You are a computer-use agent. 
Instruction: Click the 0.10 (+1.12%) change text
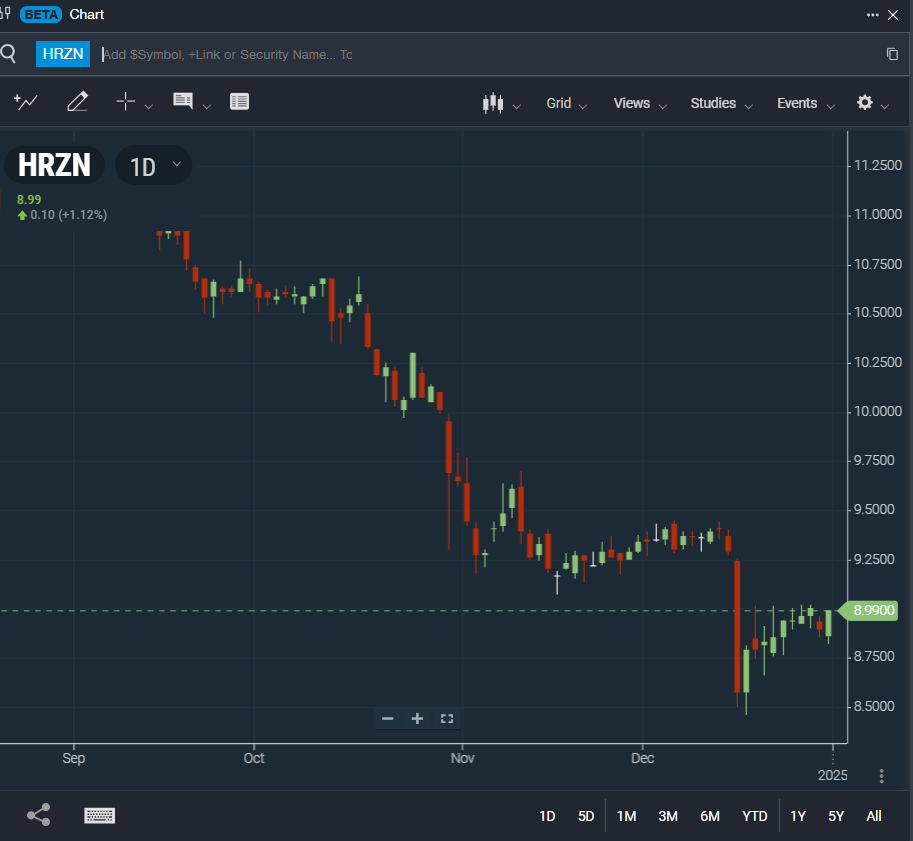[x=69, y=215]
